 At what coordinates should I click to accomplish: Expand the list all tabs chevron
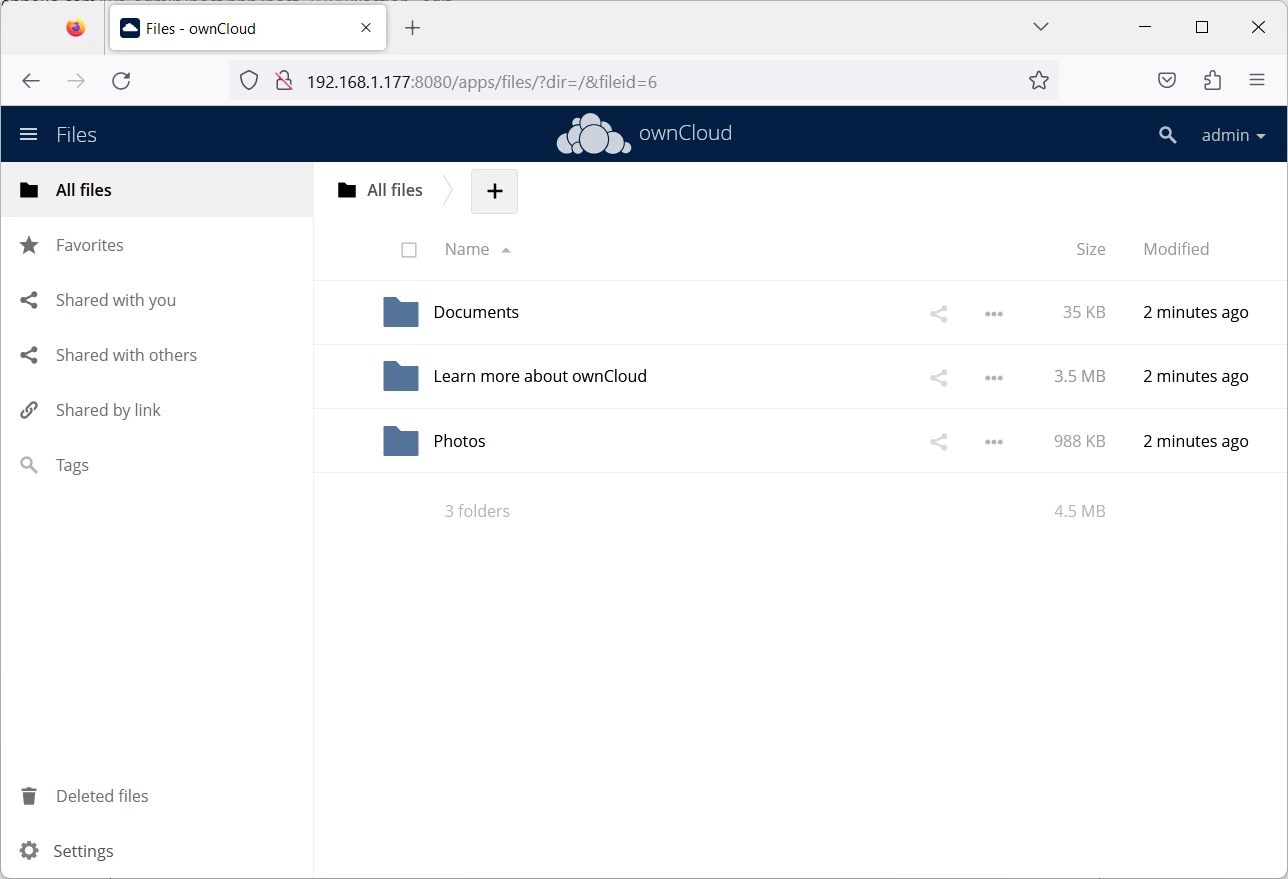(x=1040, y=27)
